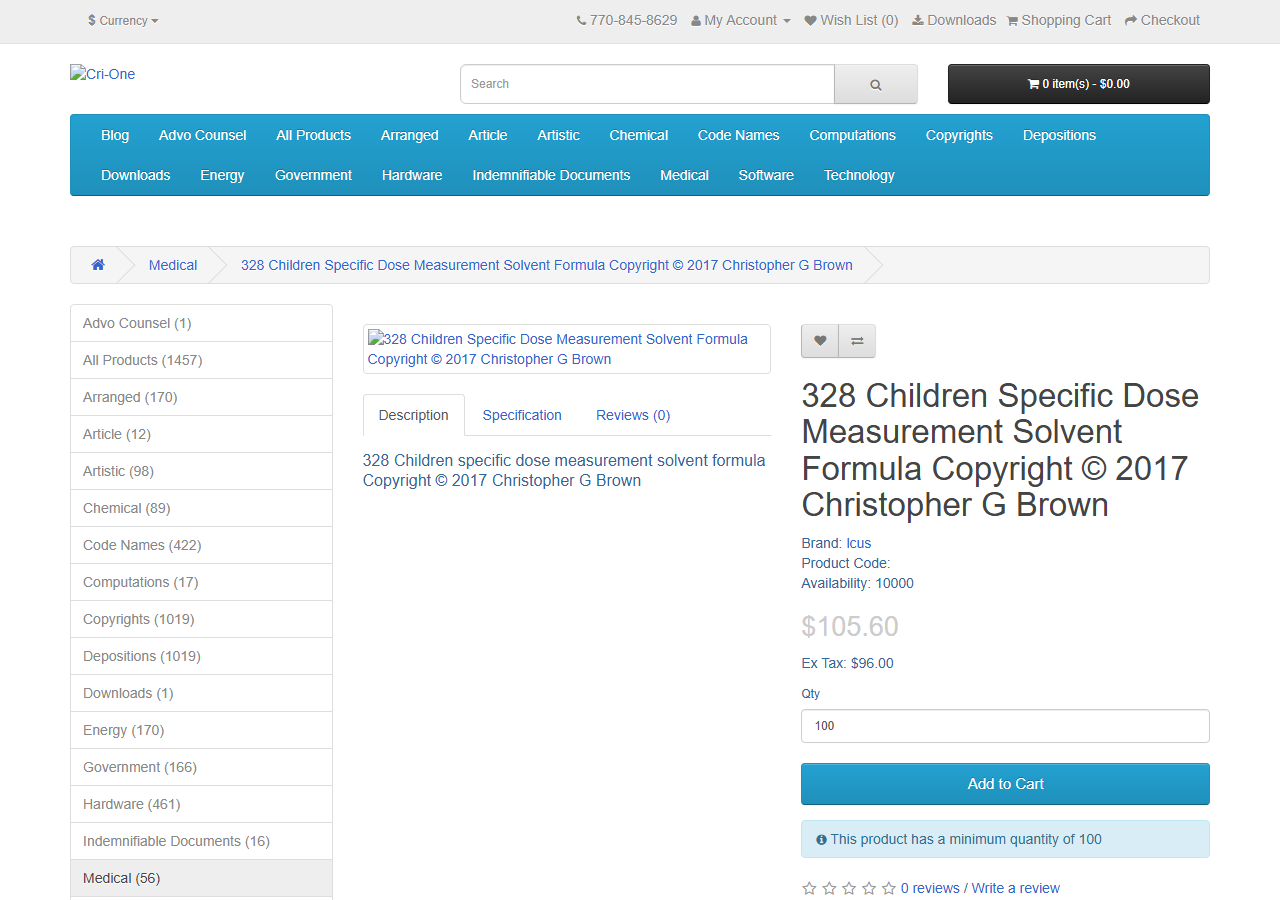
Task: Open Government in navigation bar
Action: click(x=313, y=175)
